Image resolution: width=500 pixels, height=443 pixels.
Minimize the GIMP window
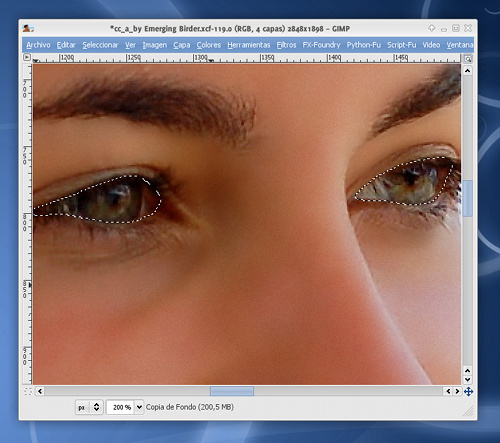coord(444,29)
